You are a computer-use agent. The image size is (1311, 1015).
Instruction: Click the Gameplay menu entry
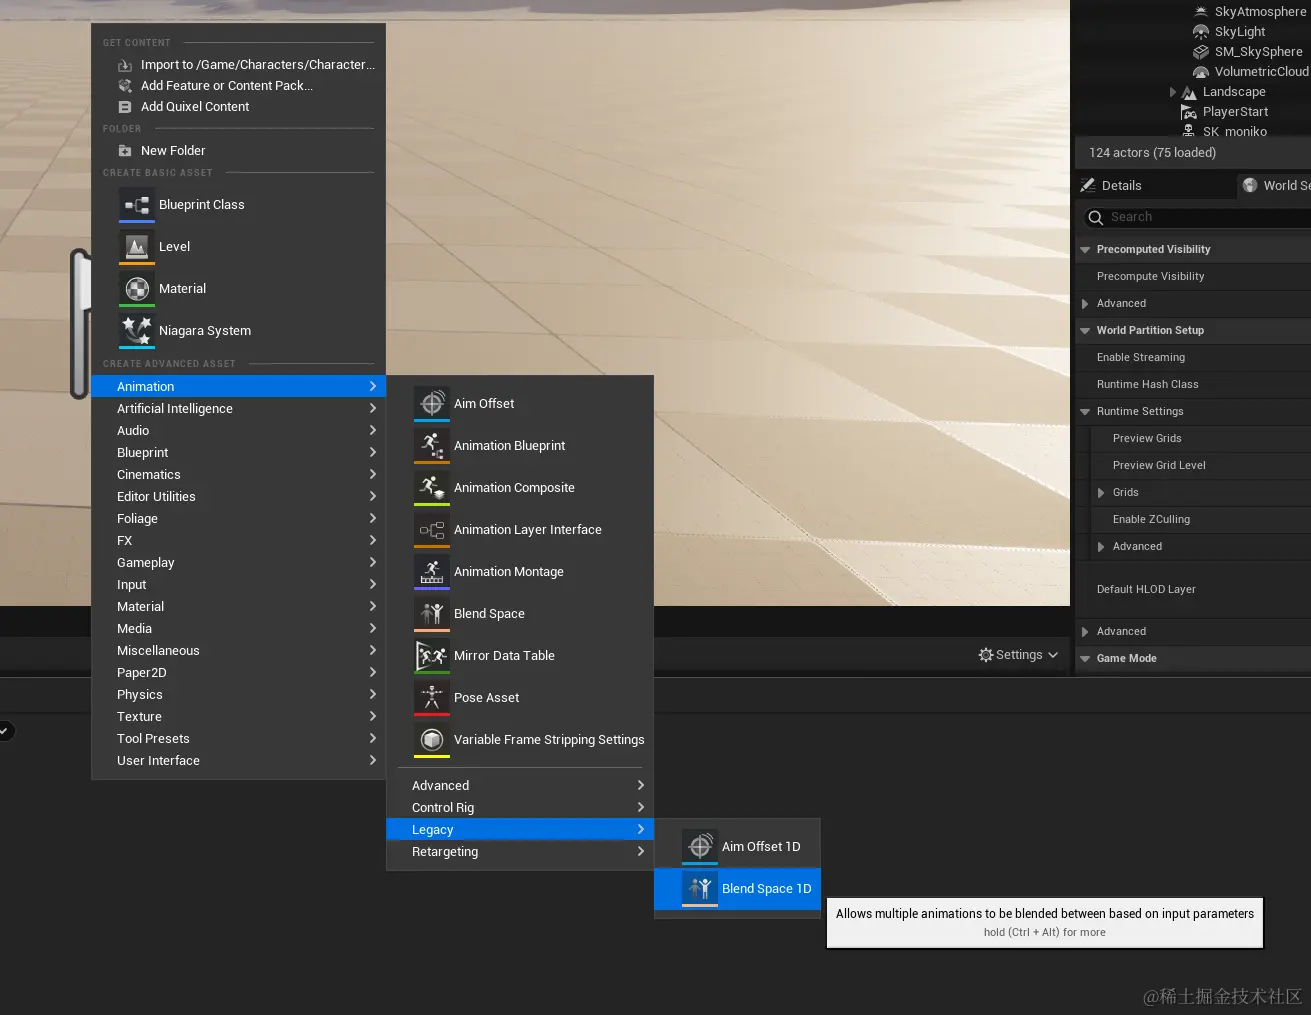[x=238, y=562]
